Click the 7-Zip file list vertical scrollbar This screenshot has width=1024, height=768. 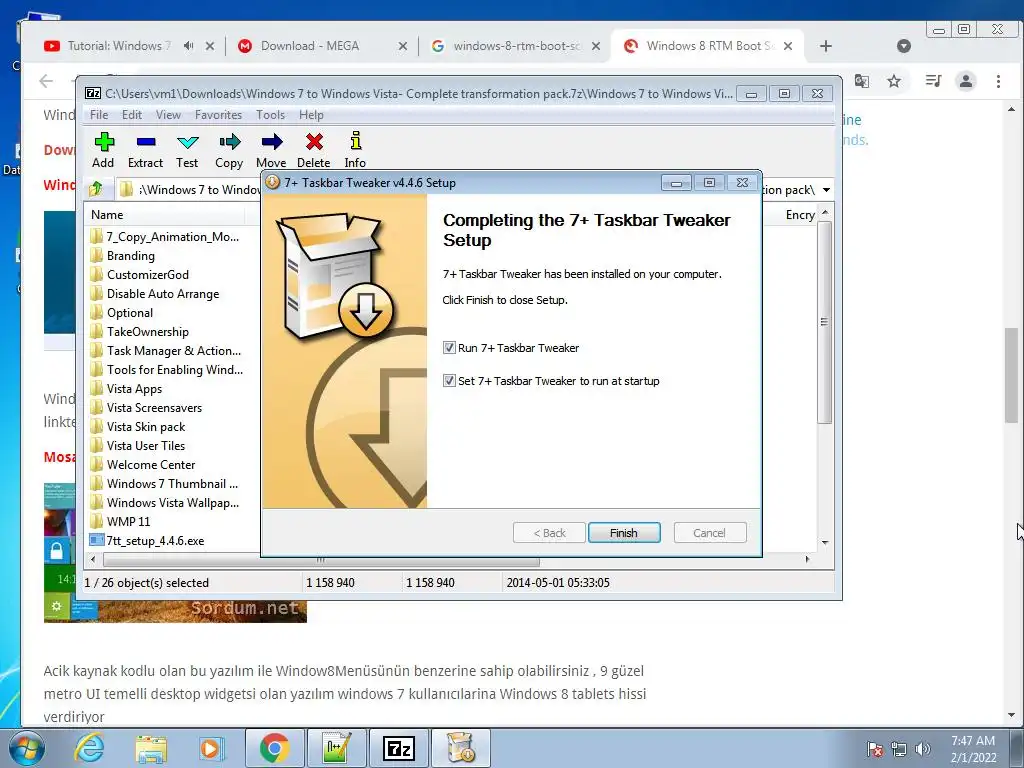click(x=825, y=323)
